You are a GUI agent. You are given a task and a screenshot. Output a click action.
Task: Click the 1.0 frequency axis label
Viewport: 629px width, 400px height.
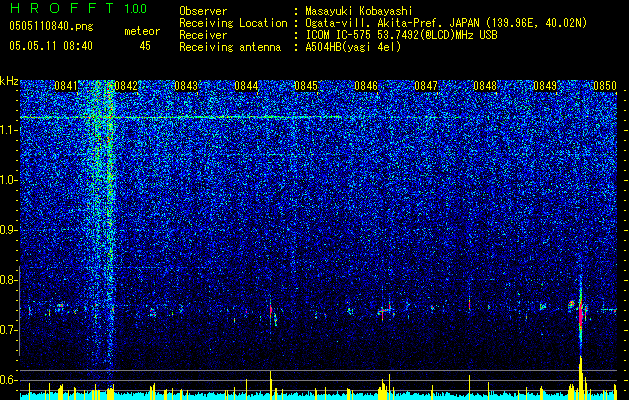9,180
